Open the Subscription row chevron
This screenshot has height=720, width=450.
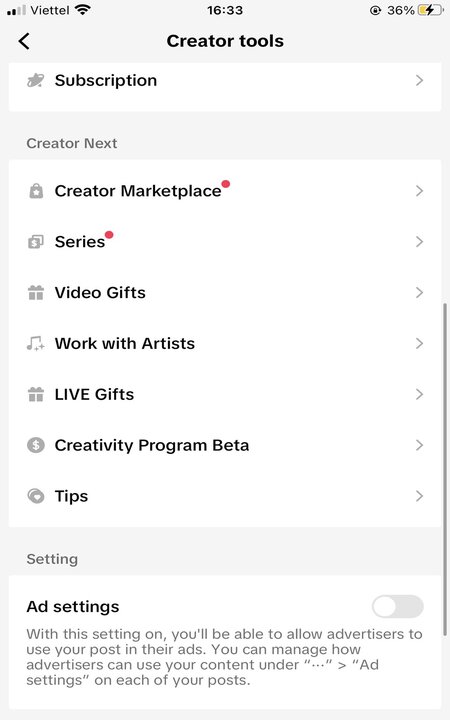[419, 81]
